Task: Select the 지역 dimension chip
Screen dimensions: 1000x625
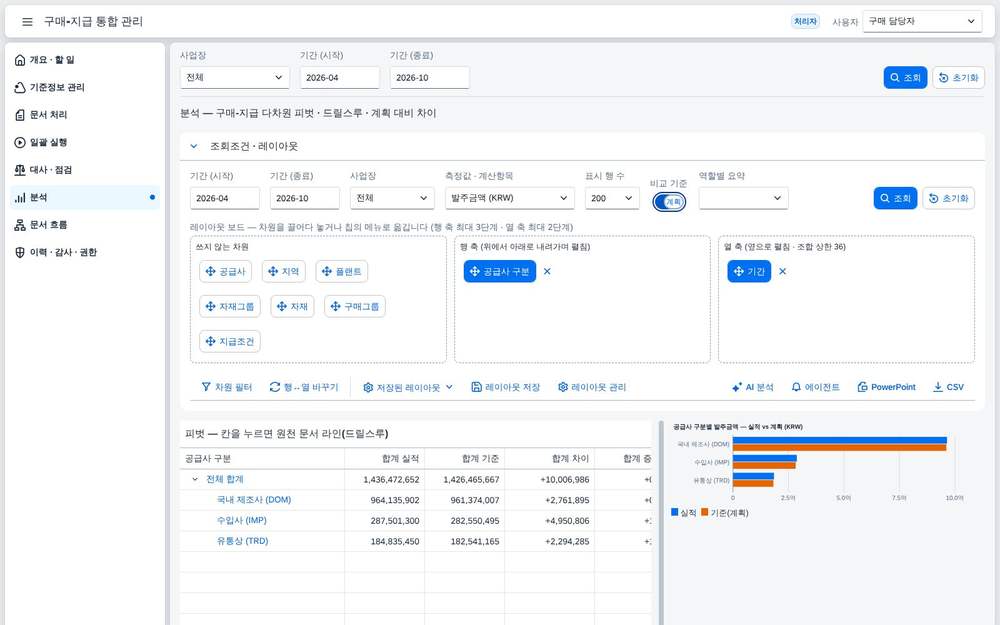Action: [284, 272]
